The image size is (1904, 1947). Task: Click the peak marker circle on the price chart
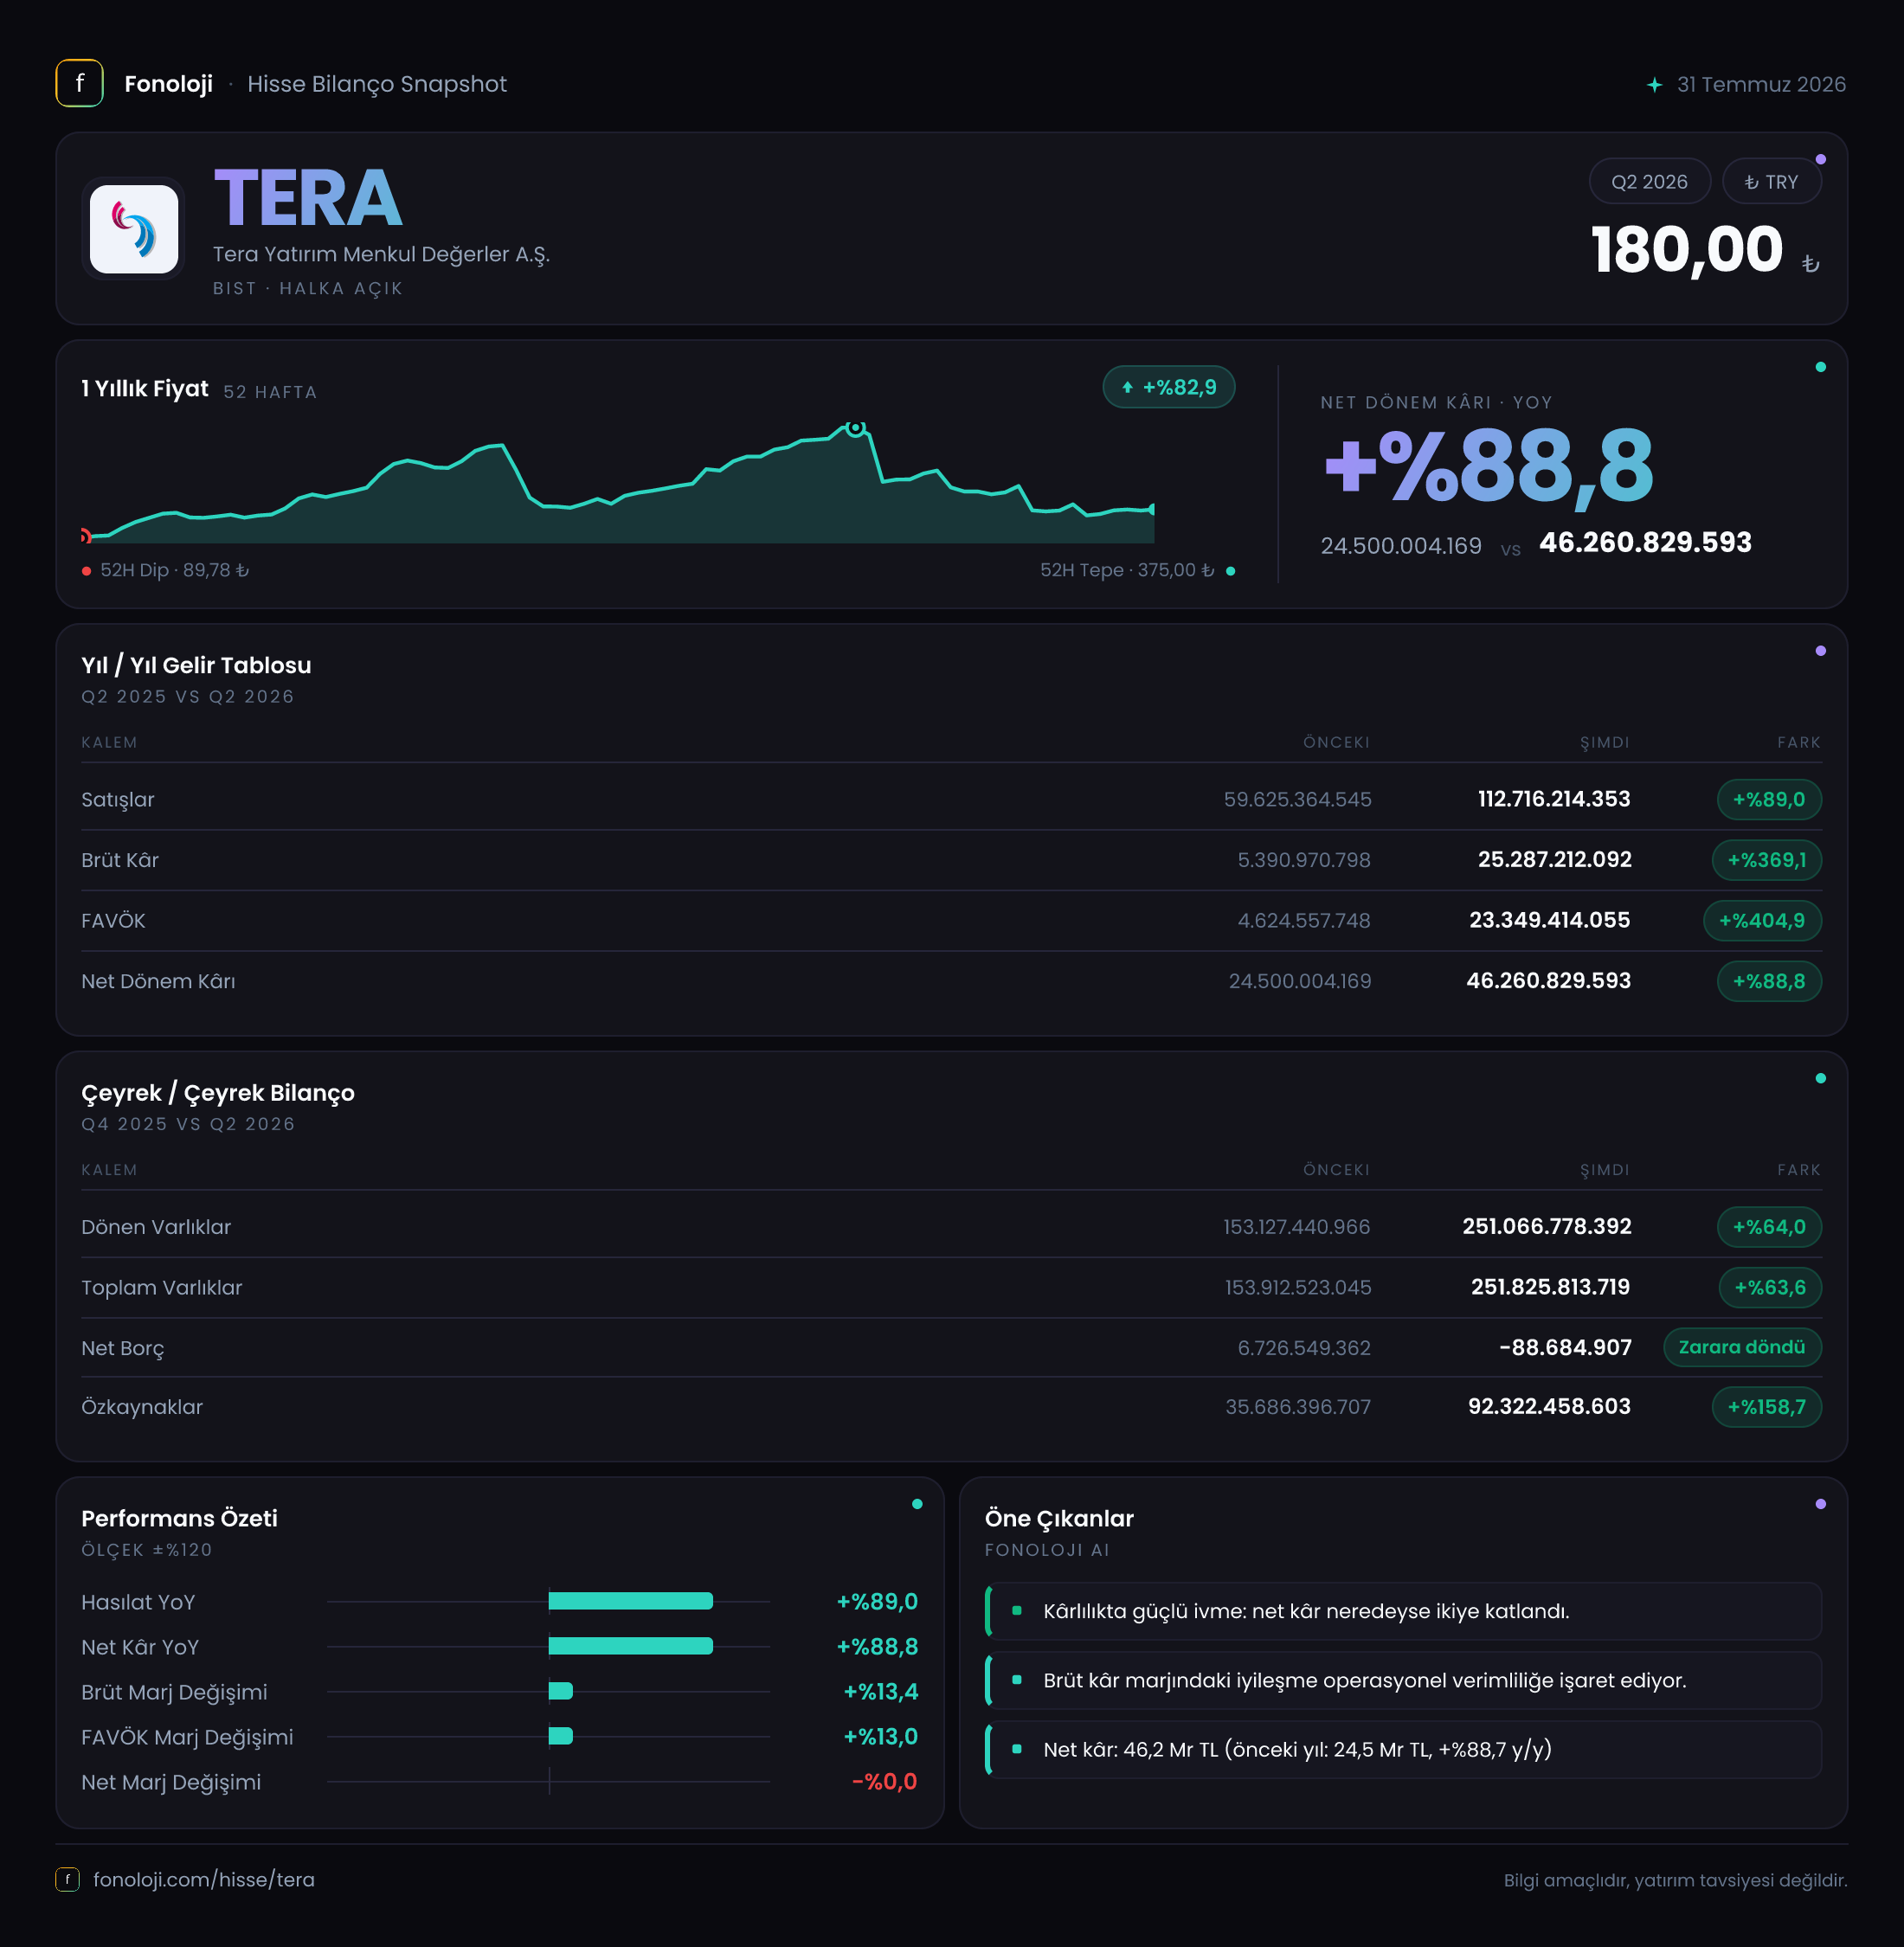point(855,428)
